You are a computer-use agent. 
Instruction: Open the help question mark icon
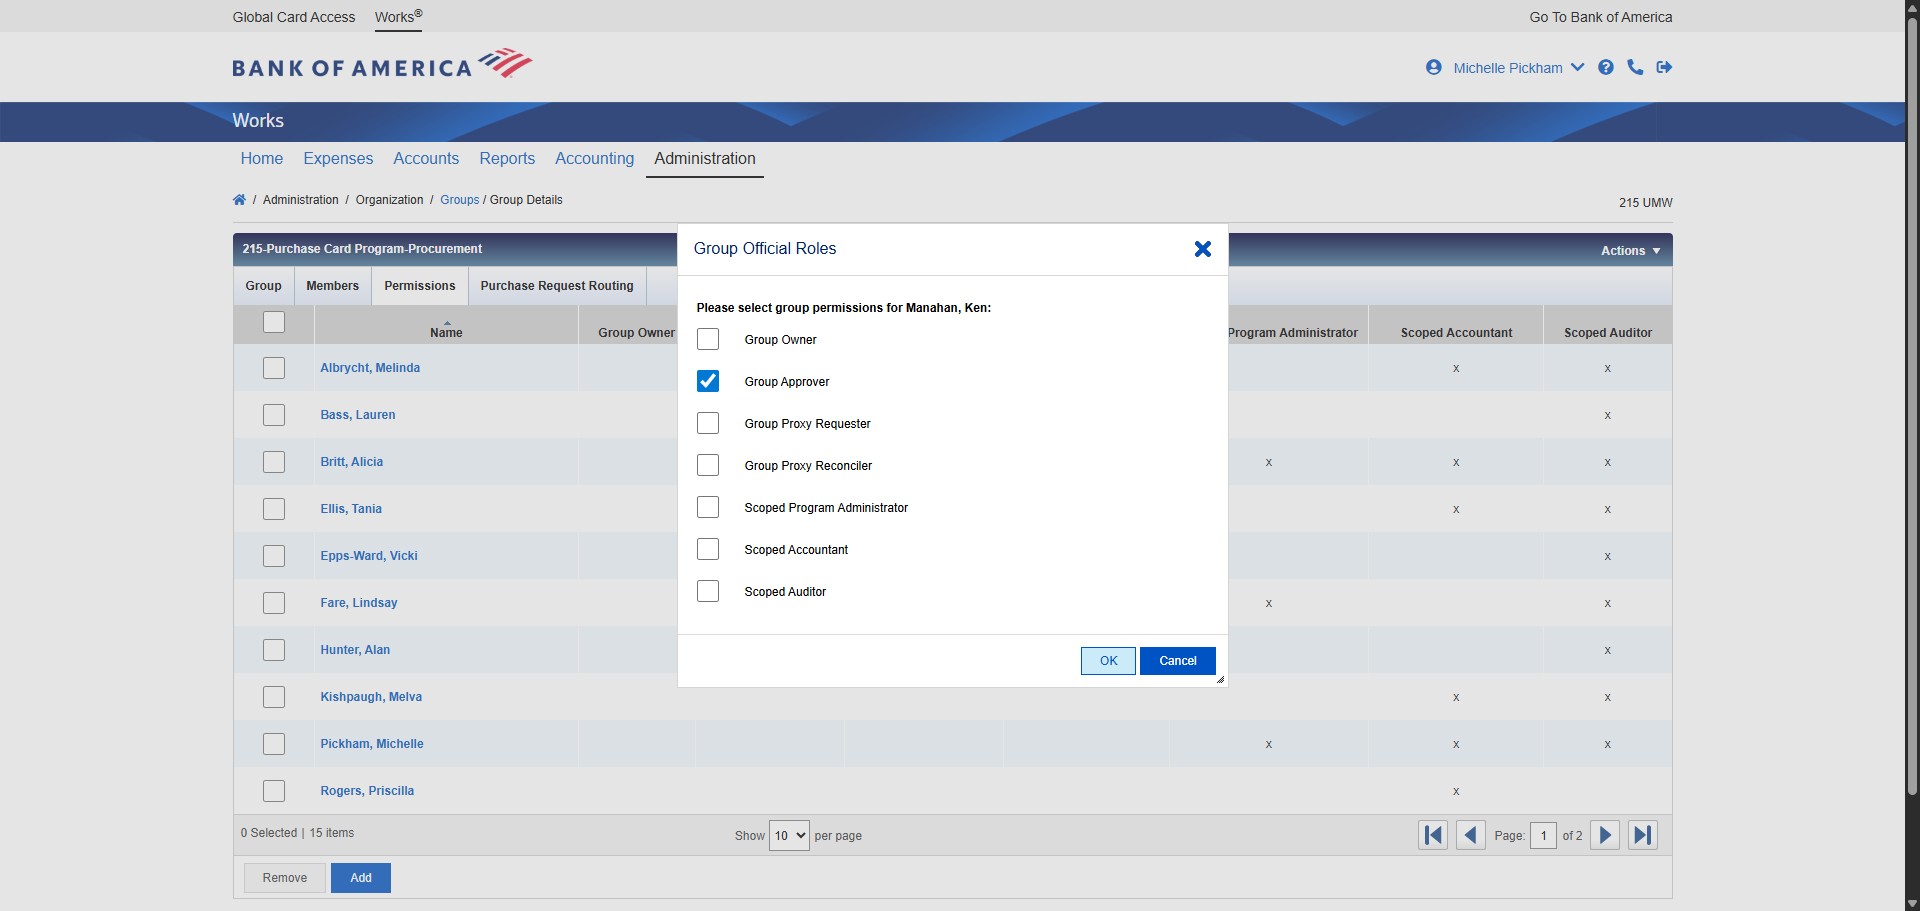[1606, 68]
